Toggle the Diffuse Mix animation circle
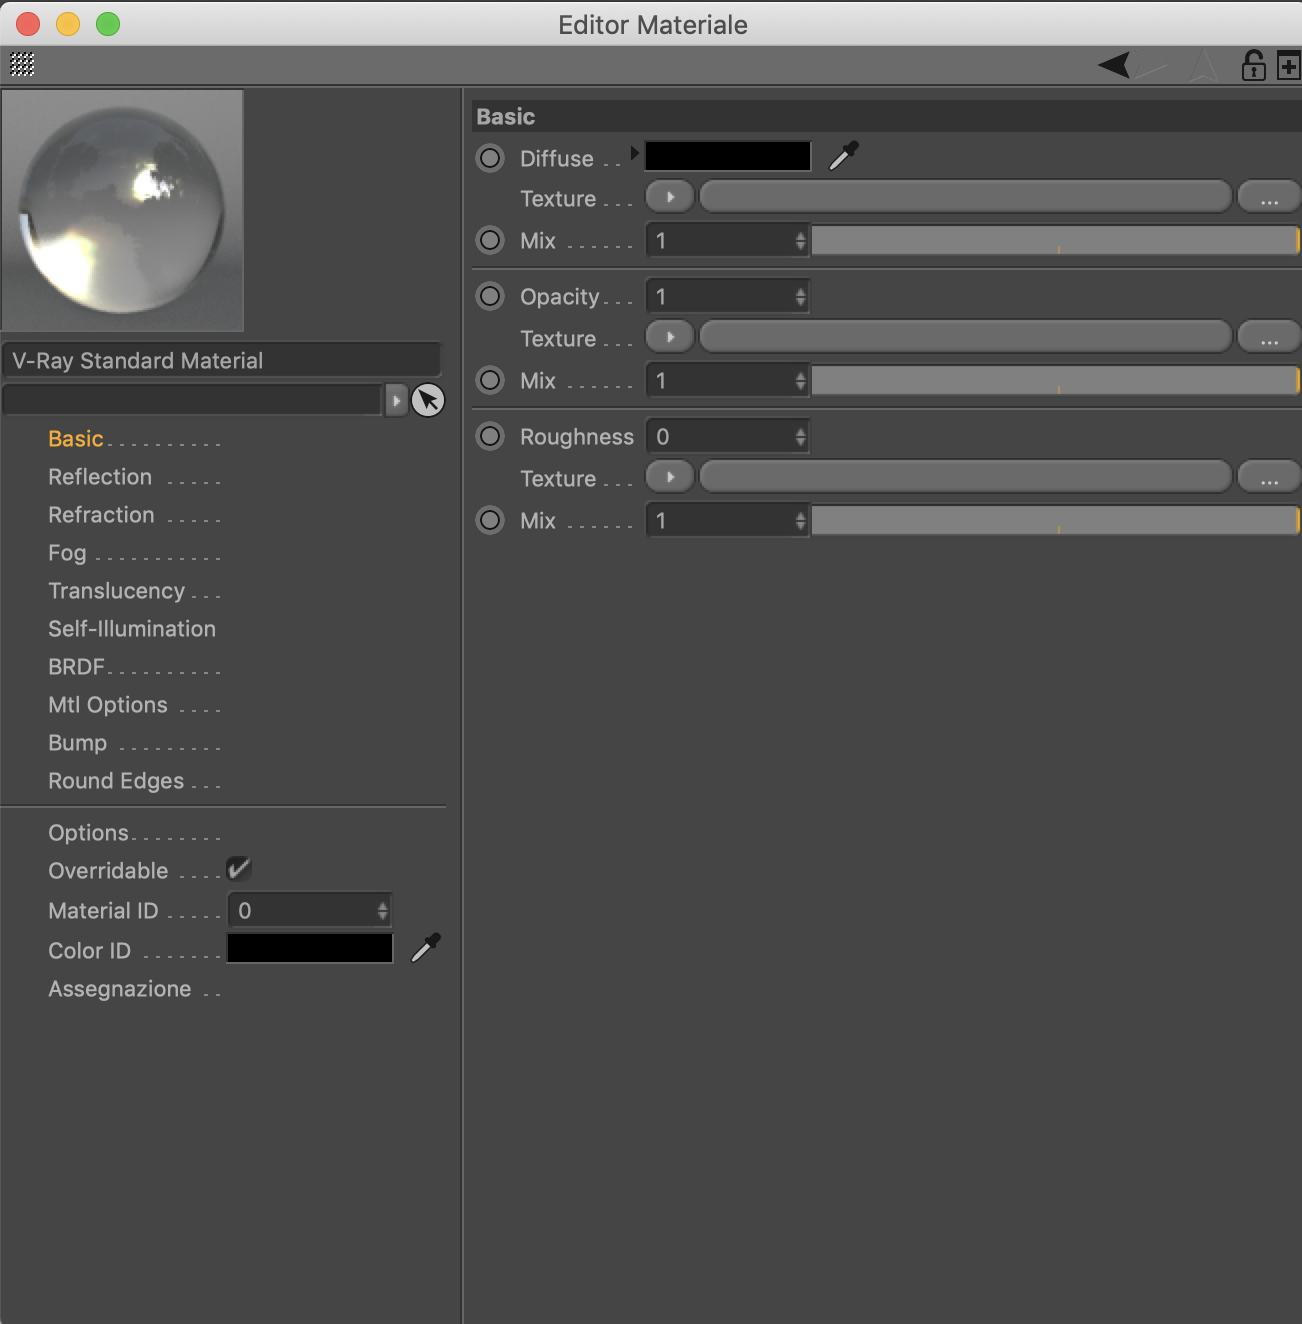The height and width of the screenshot is (1324, 1302). coord(490,240)
